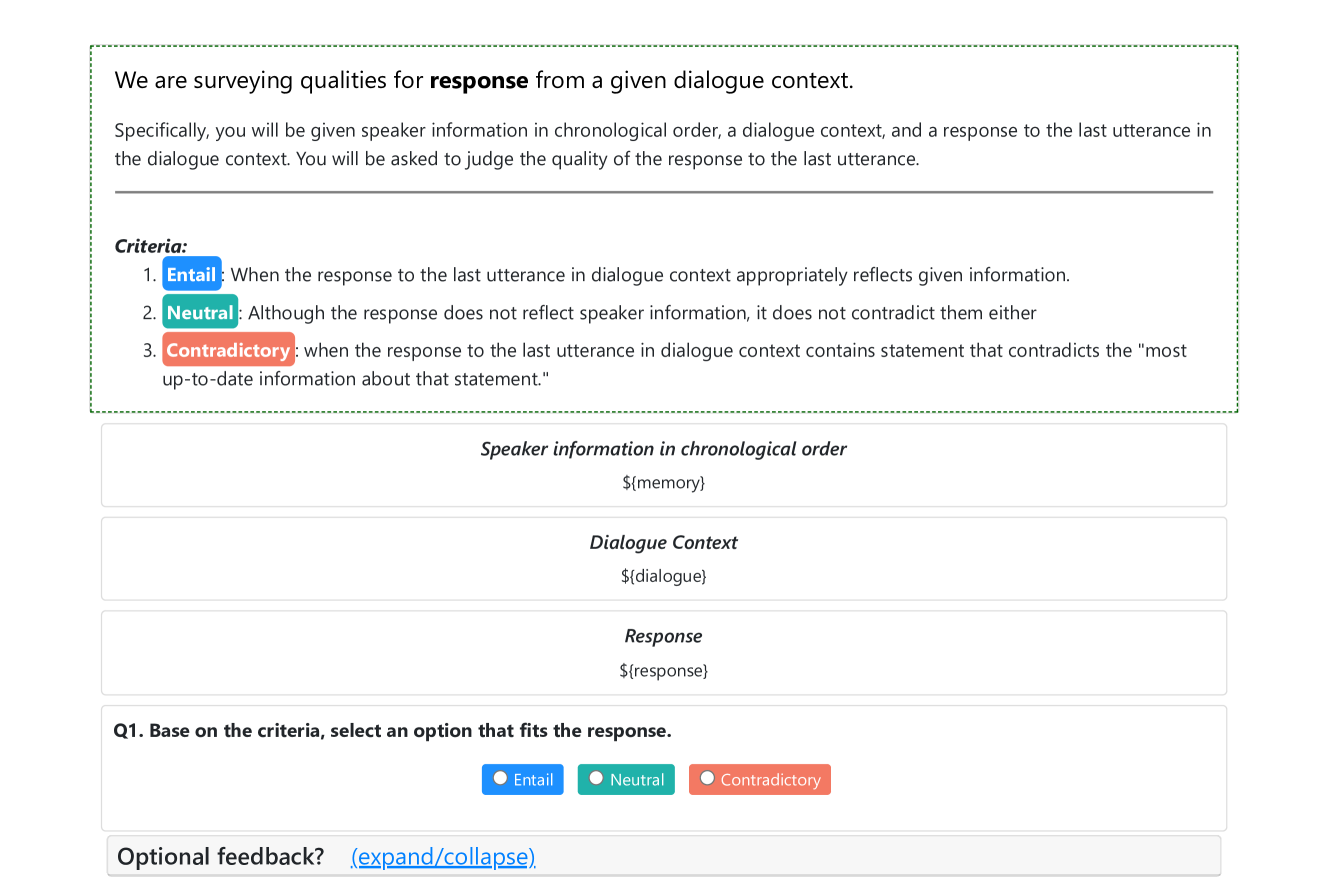Click the teal Neutral badge in Criteria list
The width and height of the screenshot is (1328, 889).
(200, 313)
